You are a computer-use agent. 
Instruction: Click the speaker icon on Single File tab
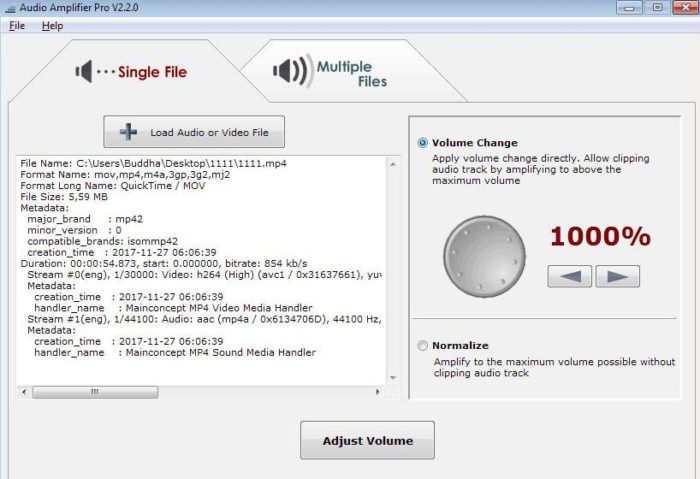pyautogui.click(x=85, y=72)
